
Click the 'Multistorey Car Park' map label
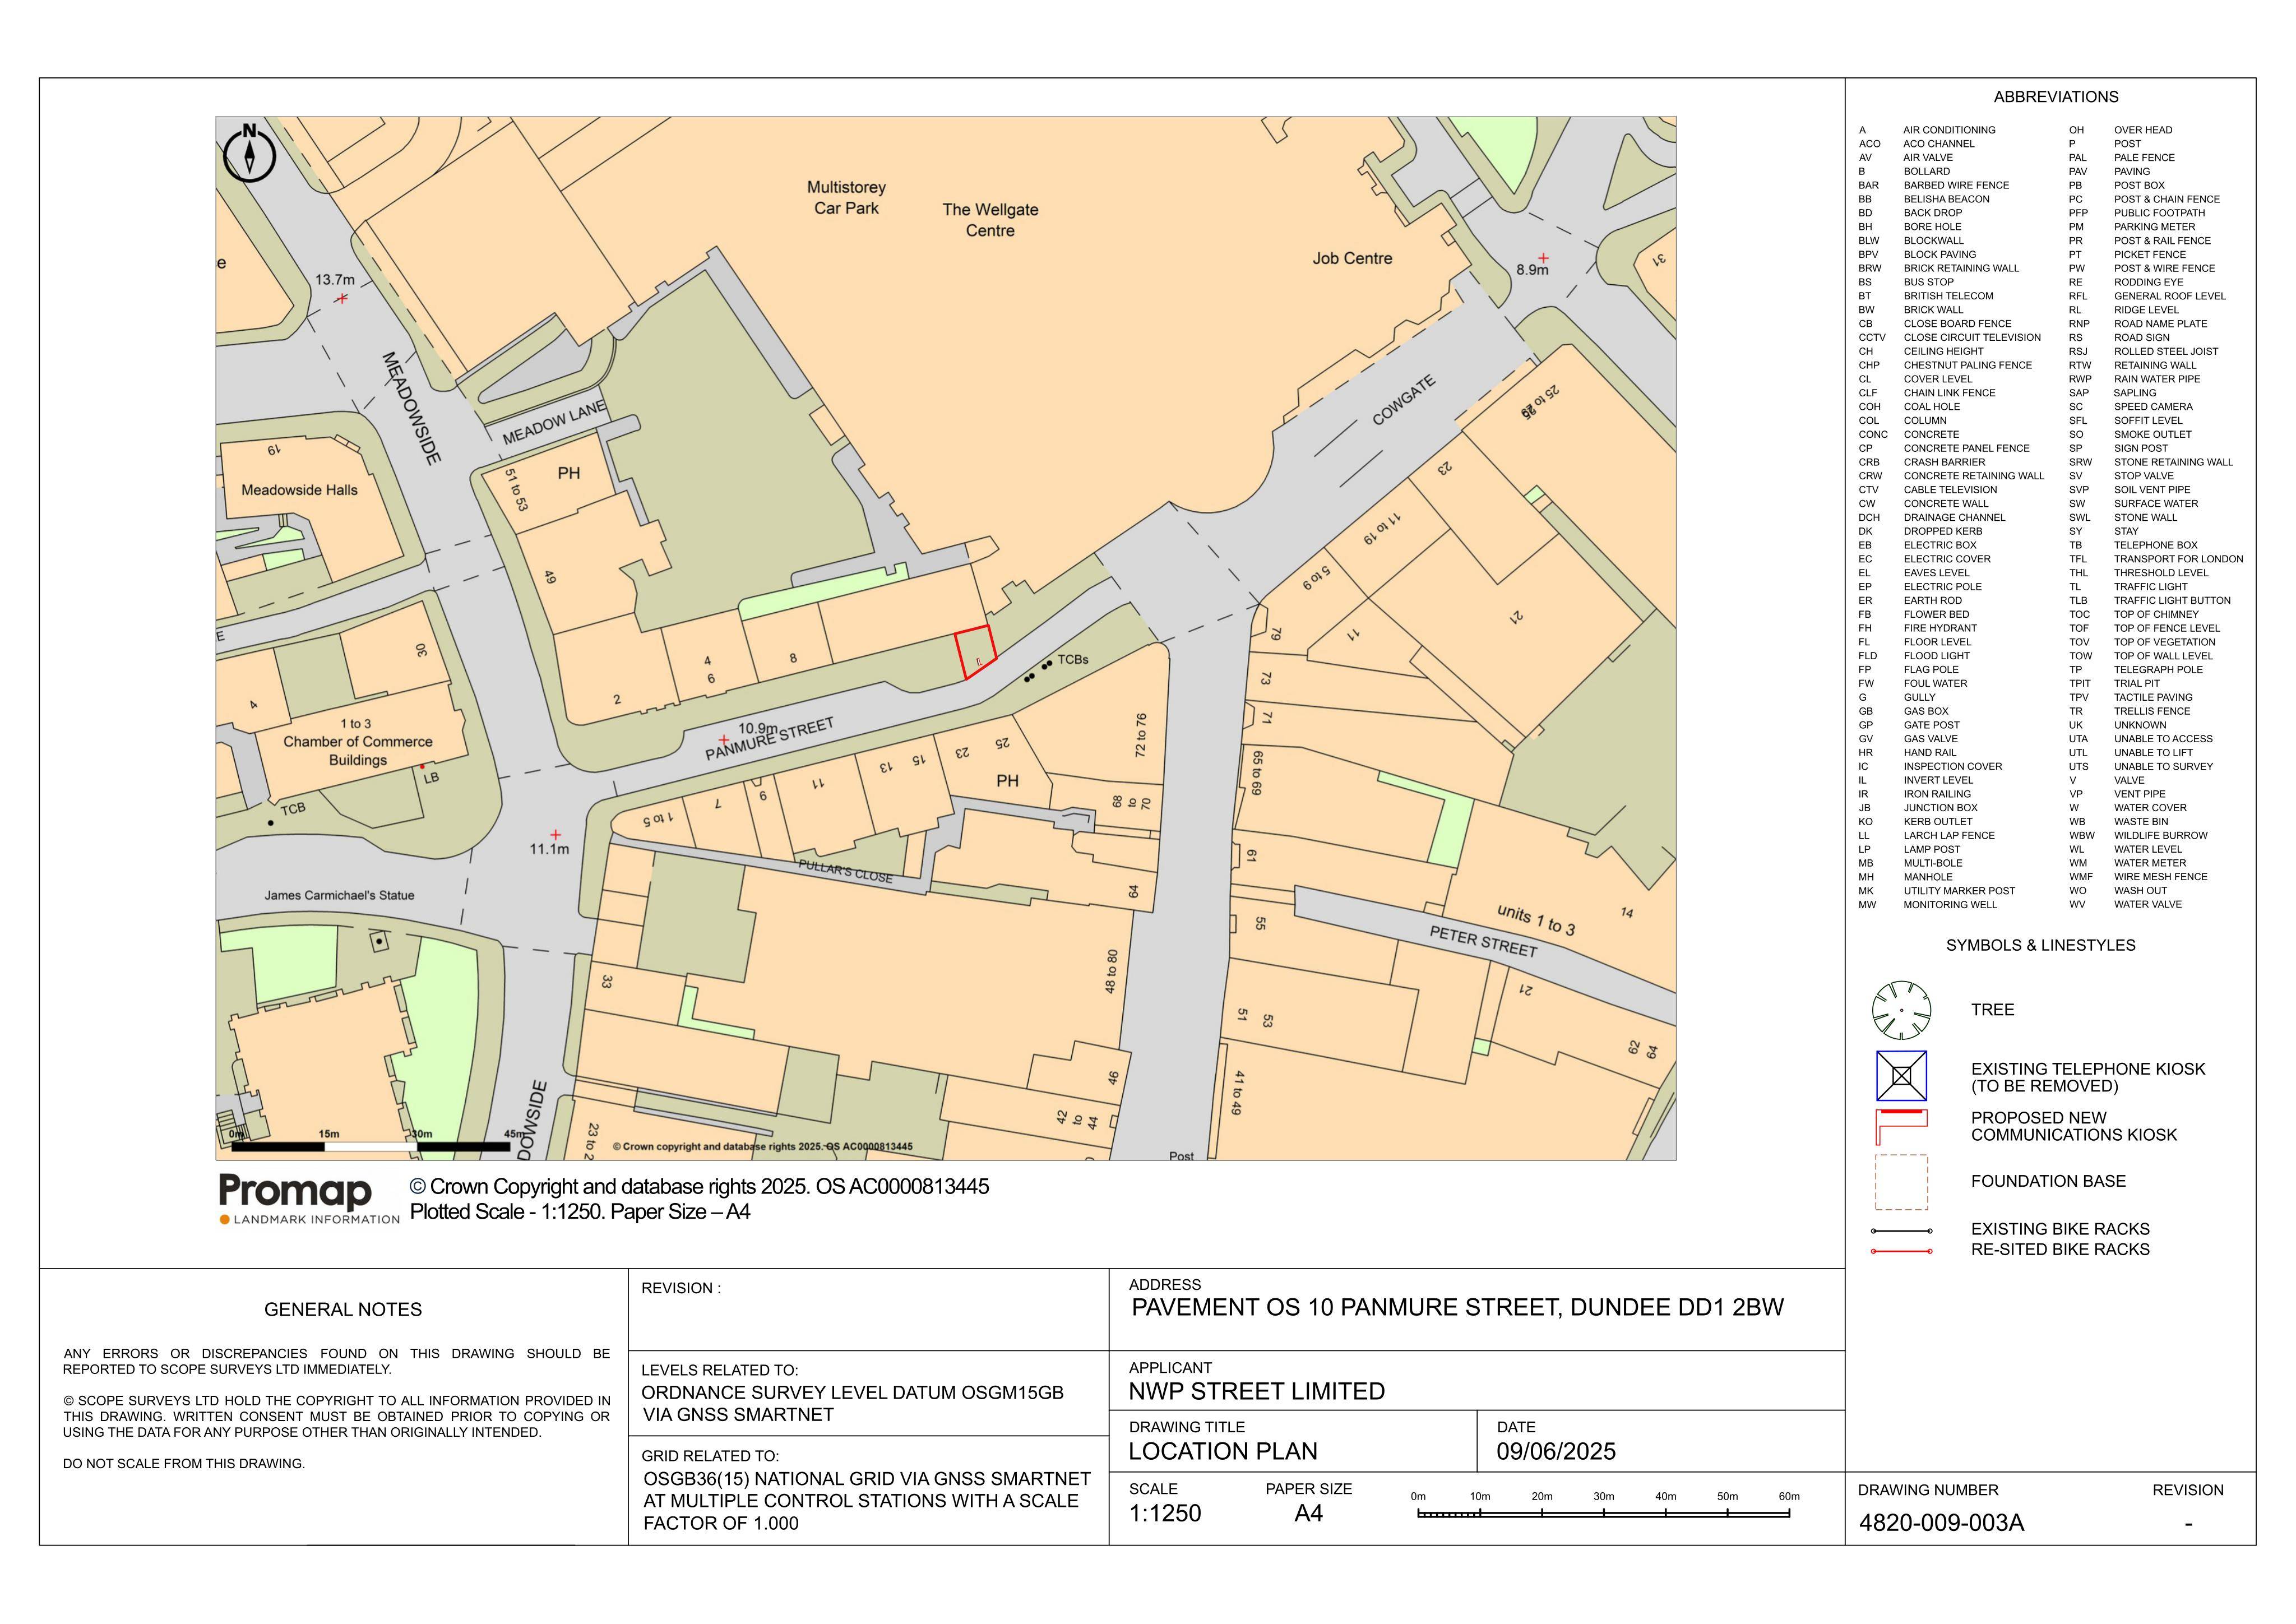[x=846, y=198]
